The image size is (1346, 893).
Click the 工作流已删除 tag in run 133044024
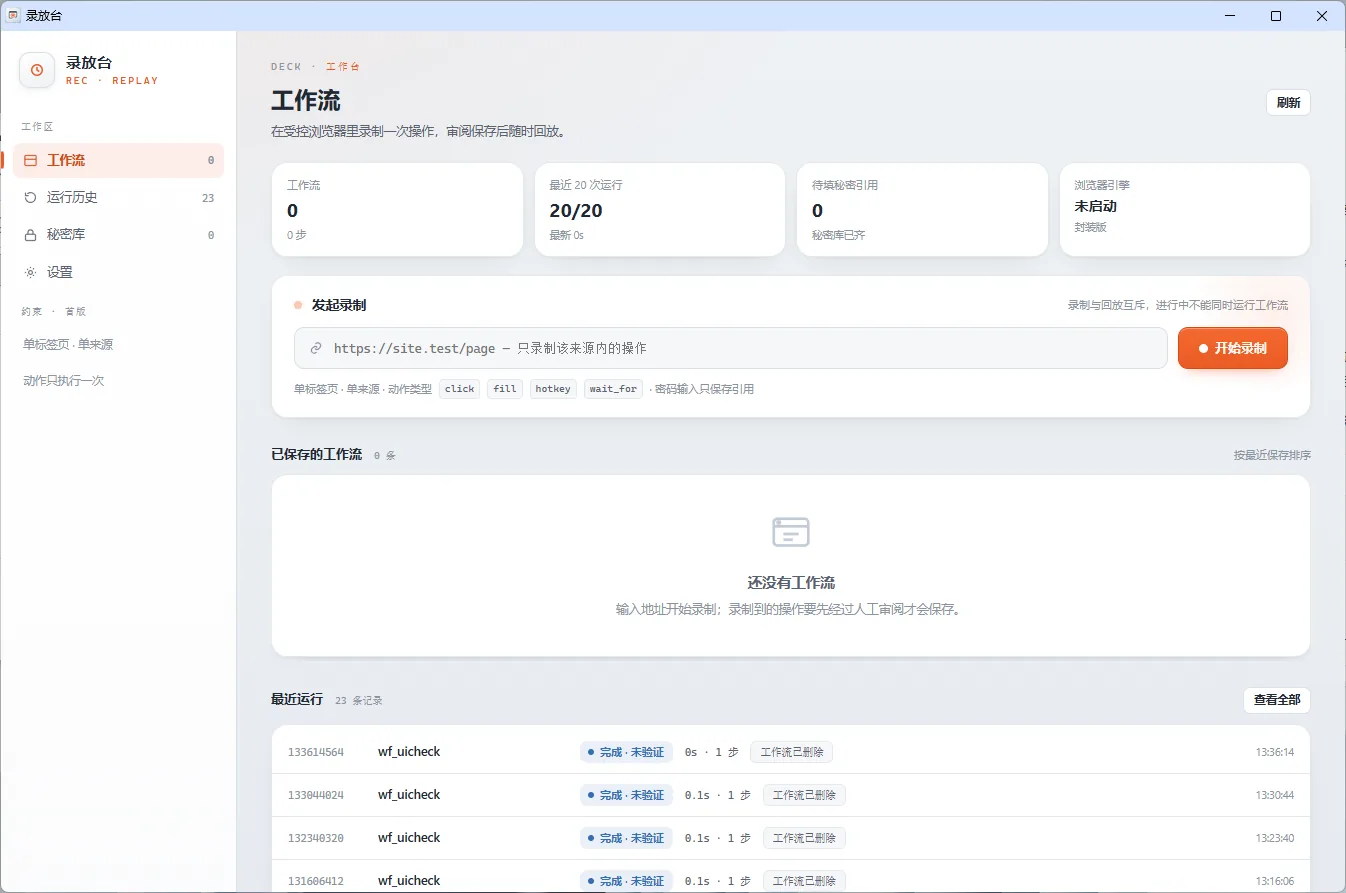804,795
